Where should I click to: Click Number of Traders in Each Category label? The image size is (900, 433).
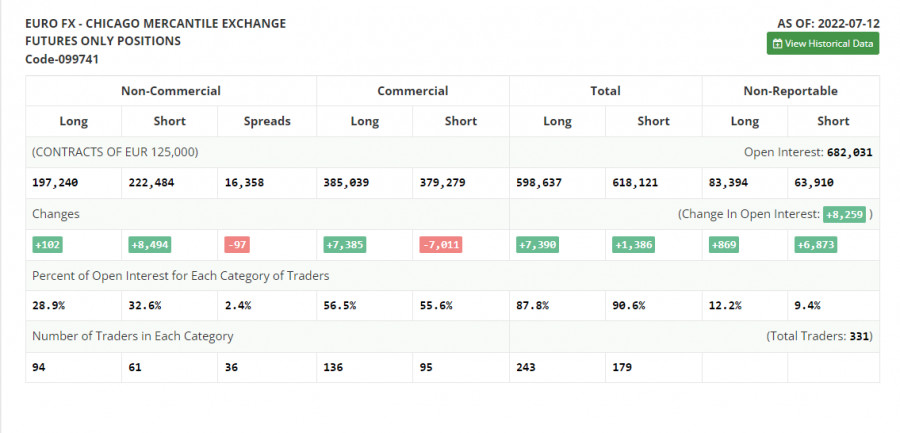pos(133,337)
